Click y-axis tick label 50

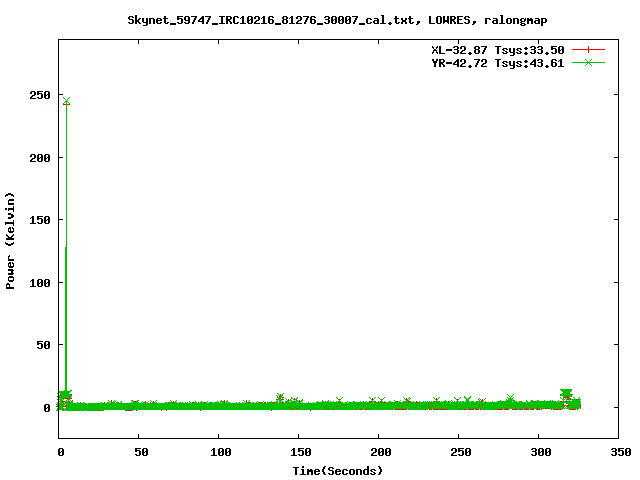(44, 345)
